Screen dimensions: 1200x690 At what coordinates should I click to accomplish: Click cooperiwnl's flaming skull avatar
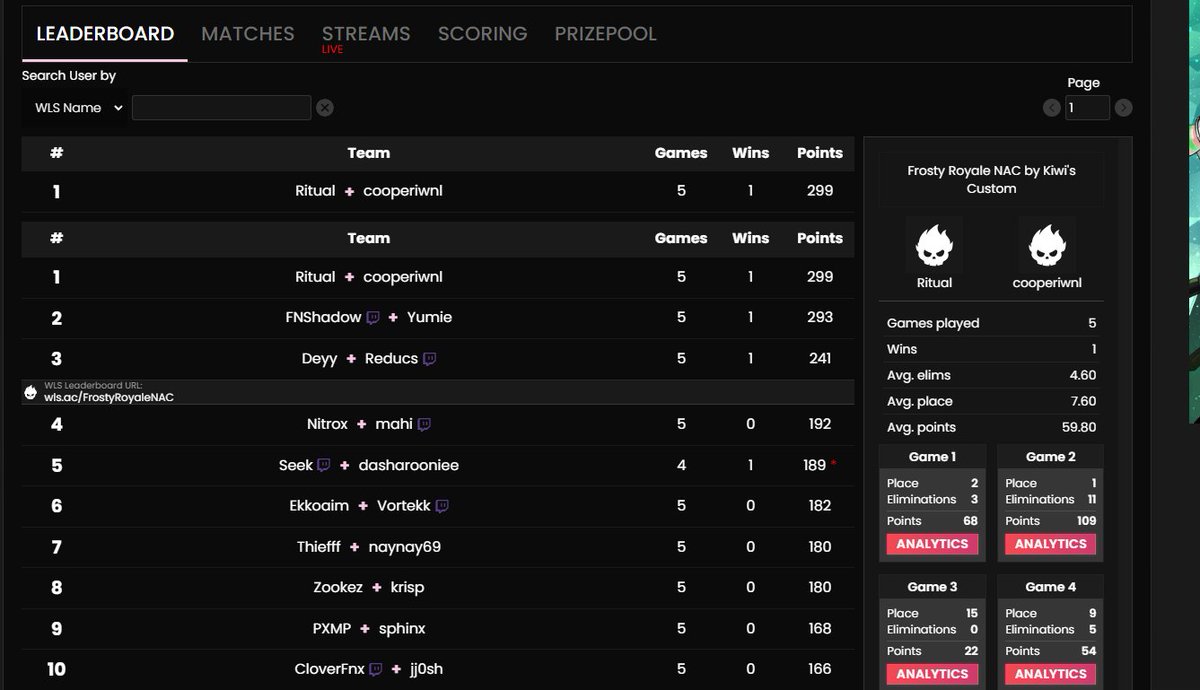pos(1046,243)
